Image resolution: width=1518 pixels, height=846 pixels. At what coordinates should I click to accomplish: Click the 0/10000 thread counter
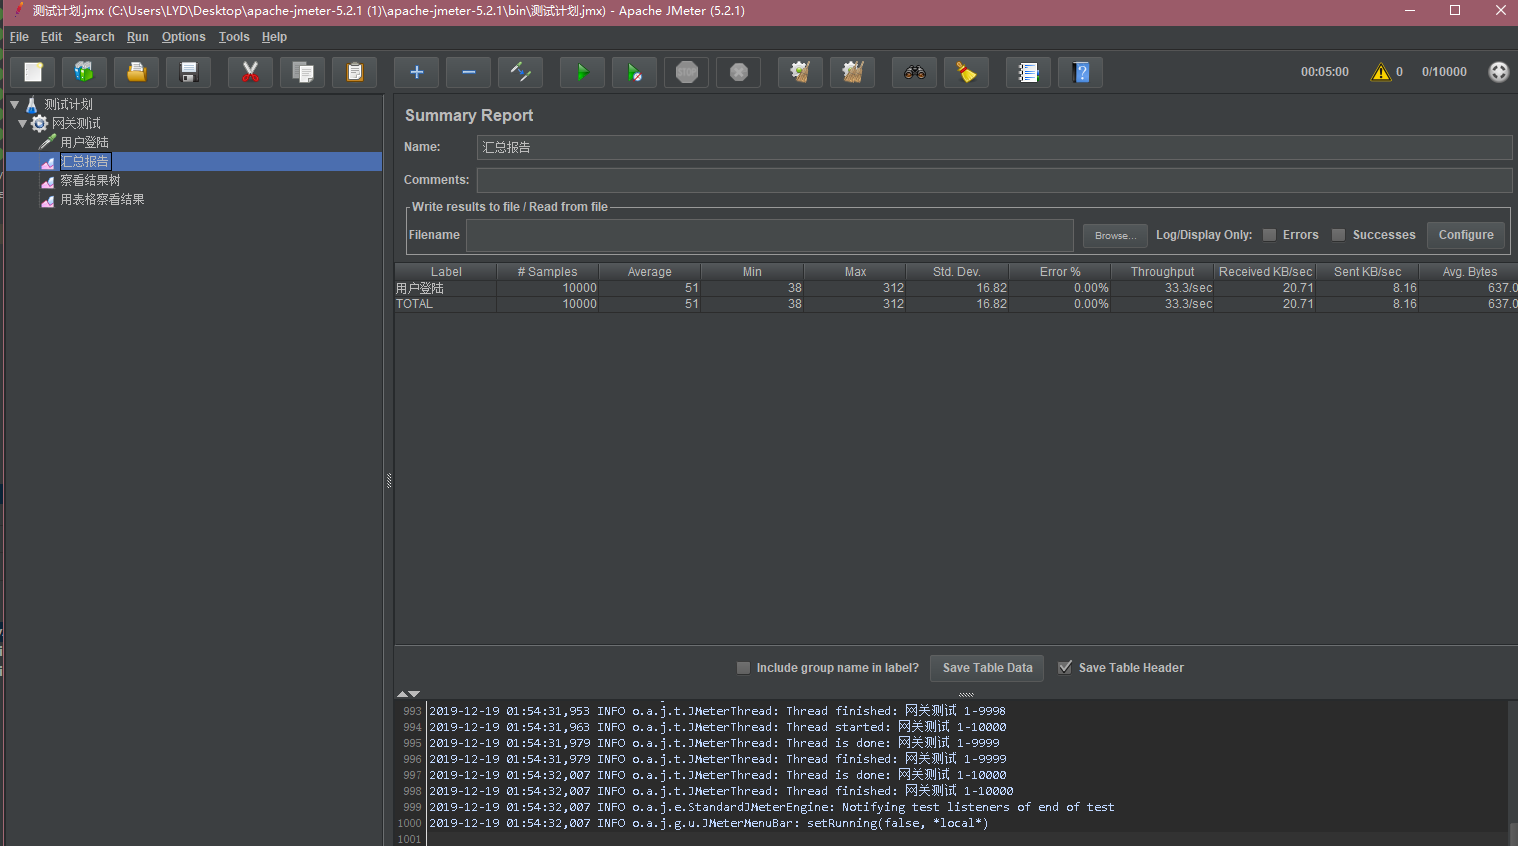pos(1444,72)
